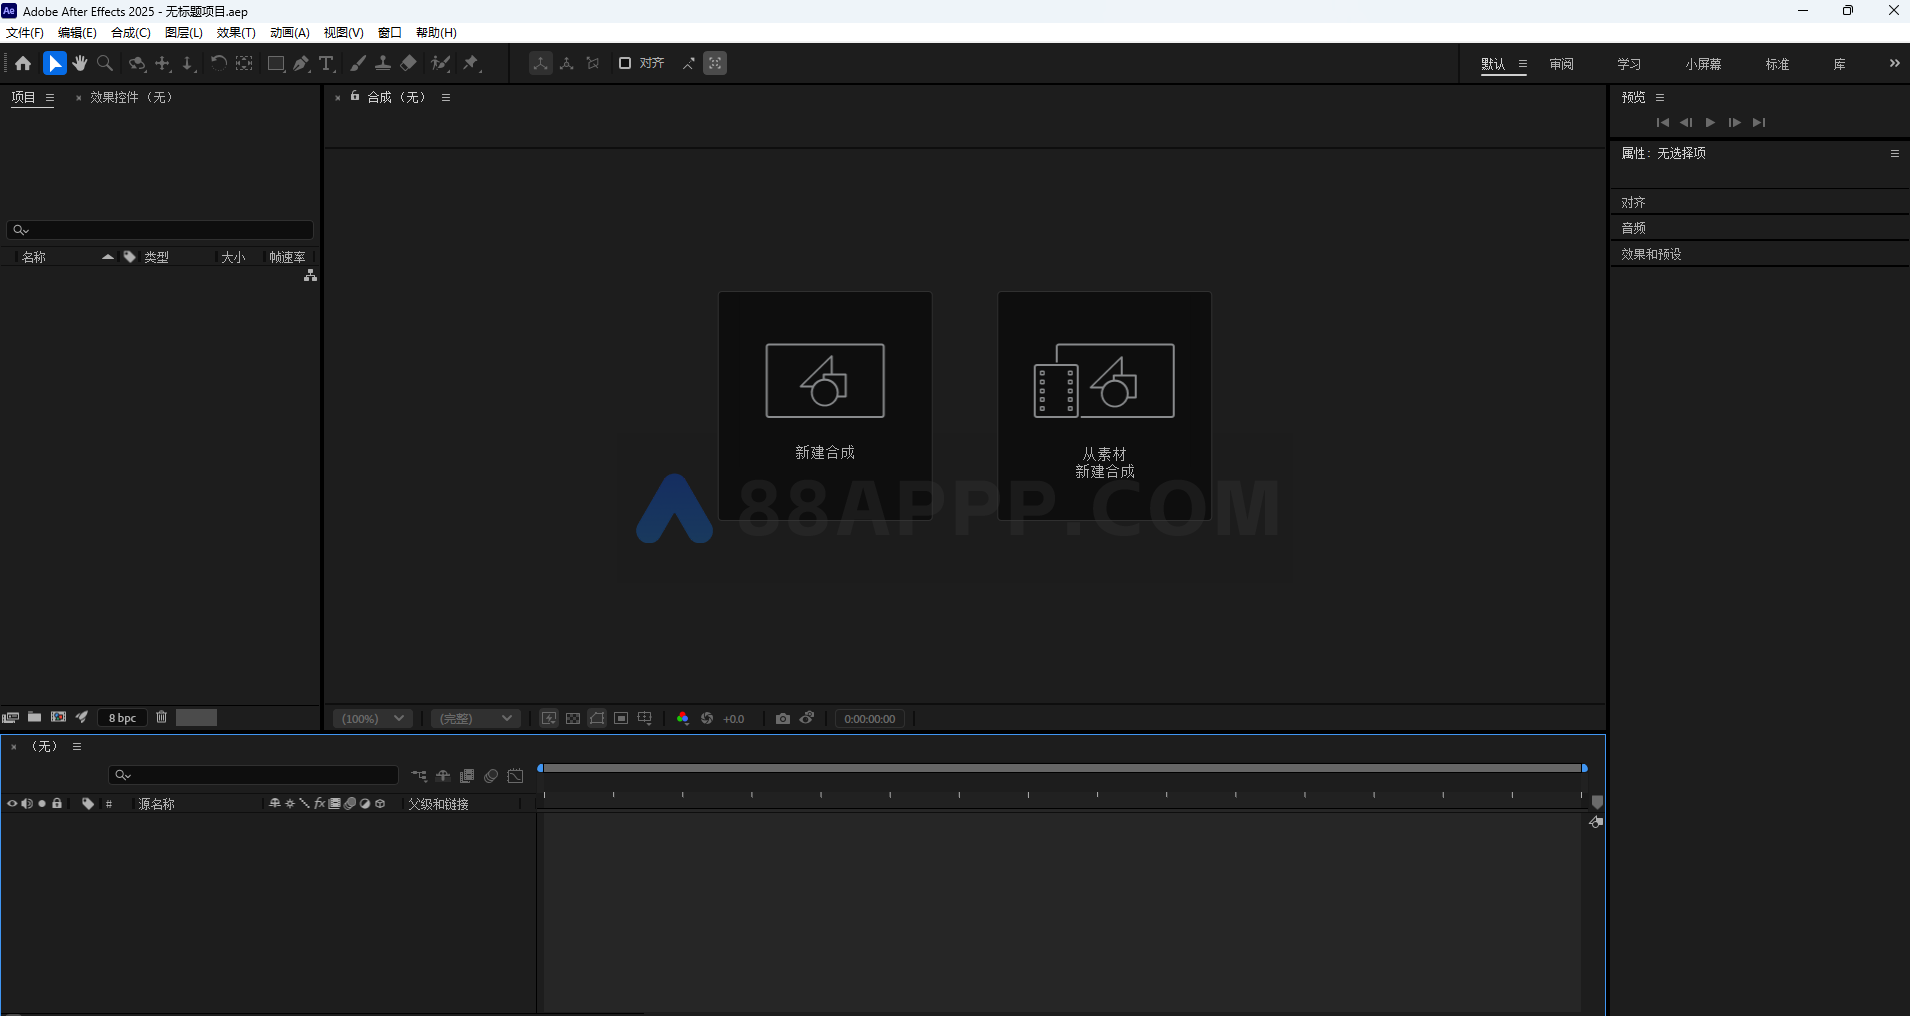Select the Rectangle shape tool

tap(276, 63)
